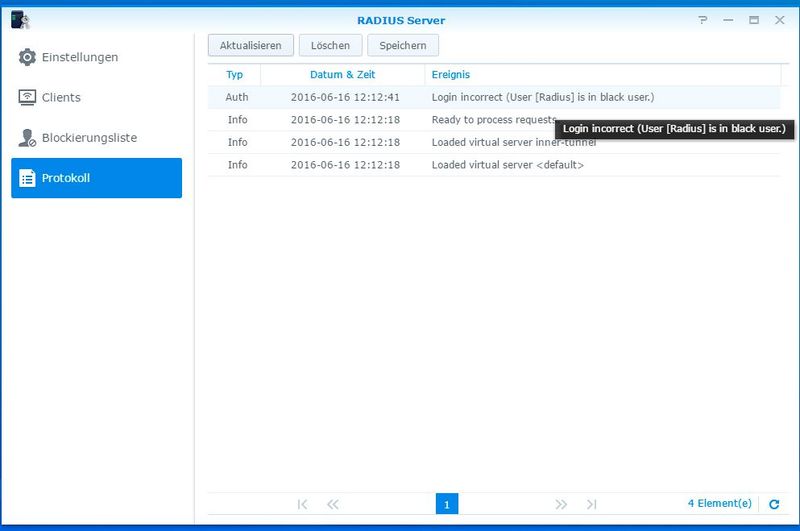
Task: Sort by Datum & Zeit column header
Action: pyautogui.click(x=342, y=74)
